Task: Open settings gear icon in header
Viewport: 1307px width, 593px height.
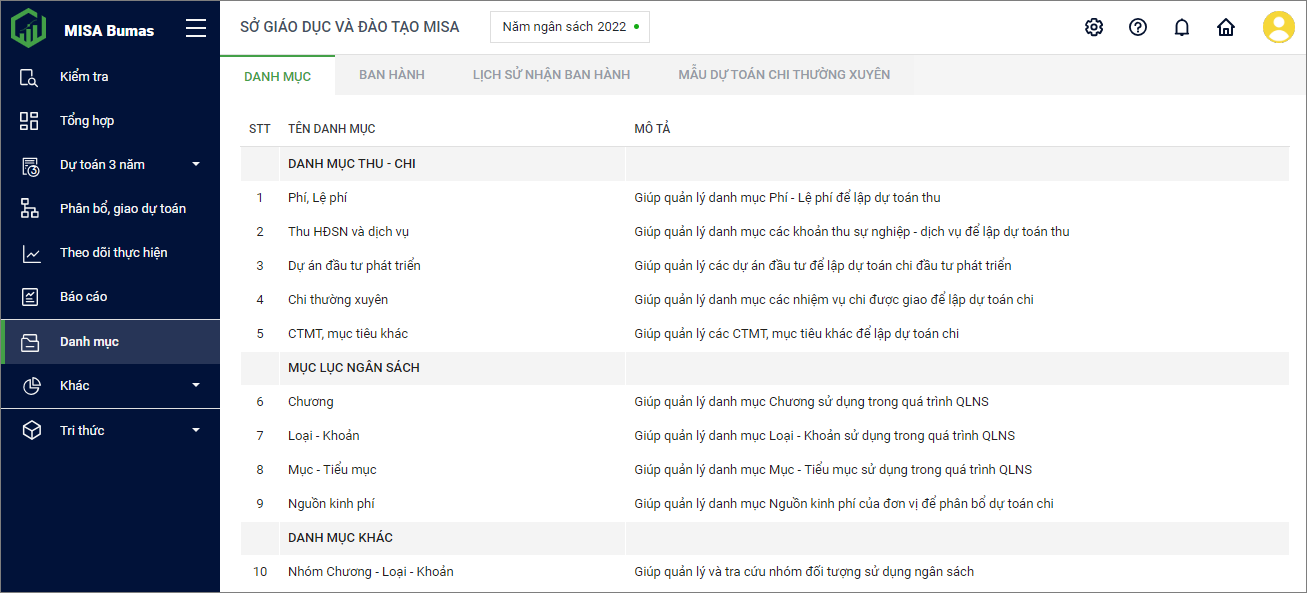Action: pyautogui.click(x=1094, y=27)
